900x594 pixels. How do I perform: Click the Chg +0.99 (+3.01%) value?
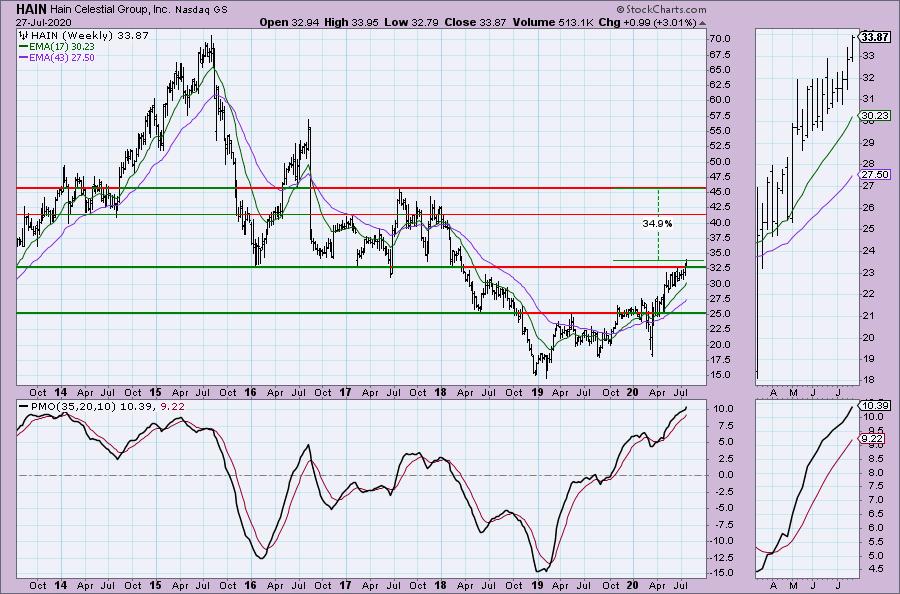click(x=647, y=22)
